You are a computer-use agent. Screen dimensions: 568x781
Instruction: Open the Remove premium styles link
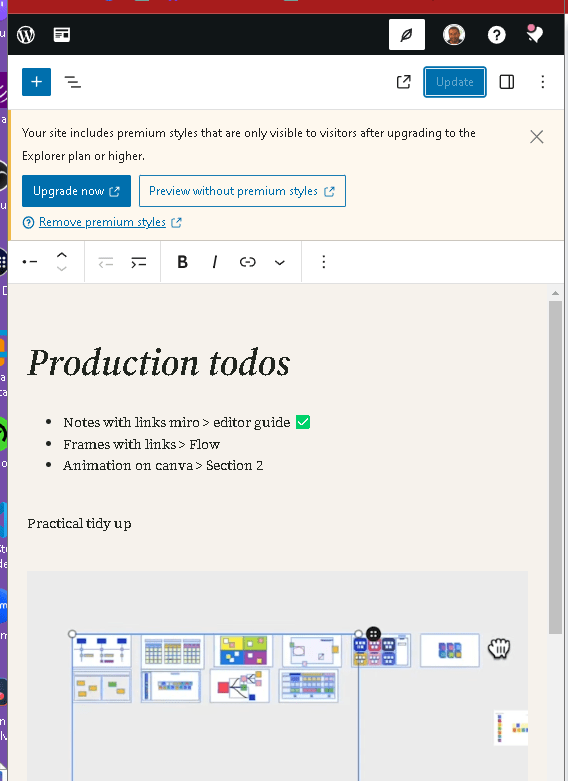point(102,222)
